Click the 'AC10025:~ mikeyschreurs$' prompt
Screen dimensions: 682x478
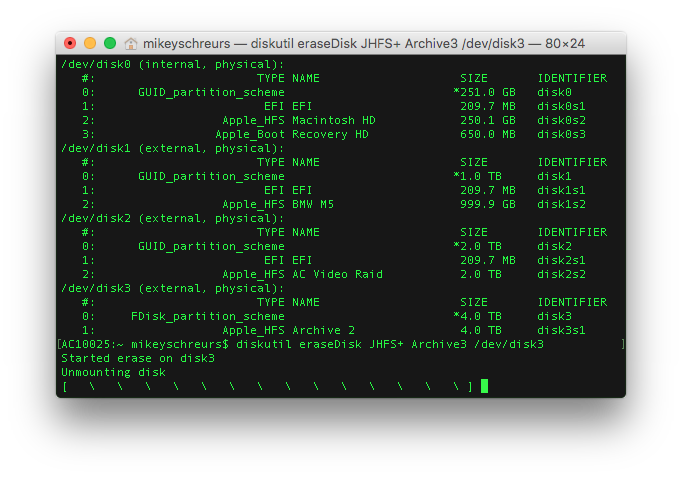tap(145, 344)
